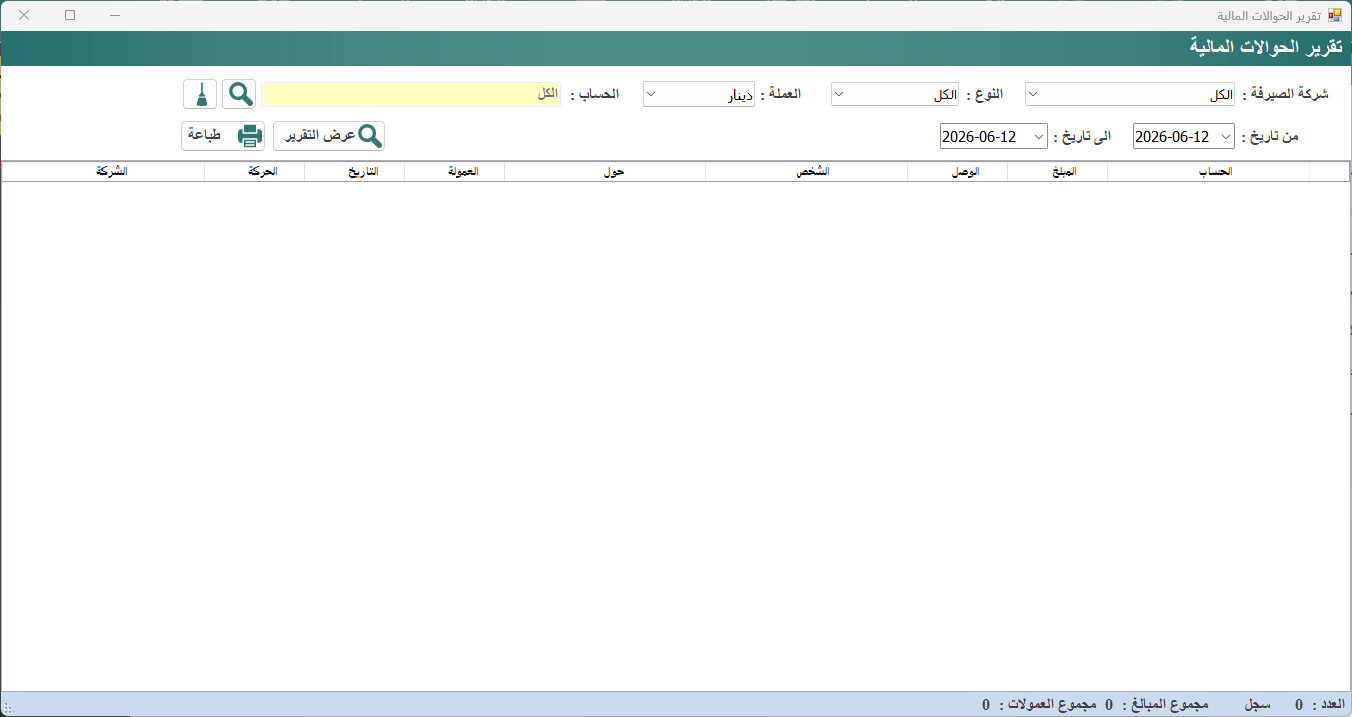Maximize the report window
The width and height of the screenshot is (1352, 717).
point(70,15)
